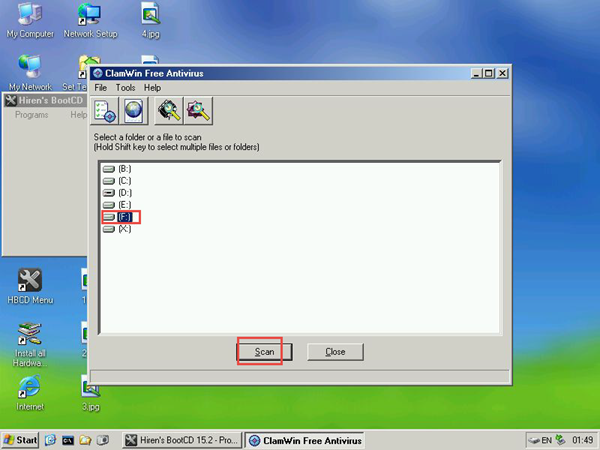Image resolution: width=600 pixels, height=450 pixels.
Task: Click the globe Update Virus Database icon
Action: (134, 111)
